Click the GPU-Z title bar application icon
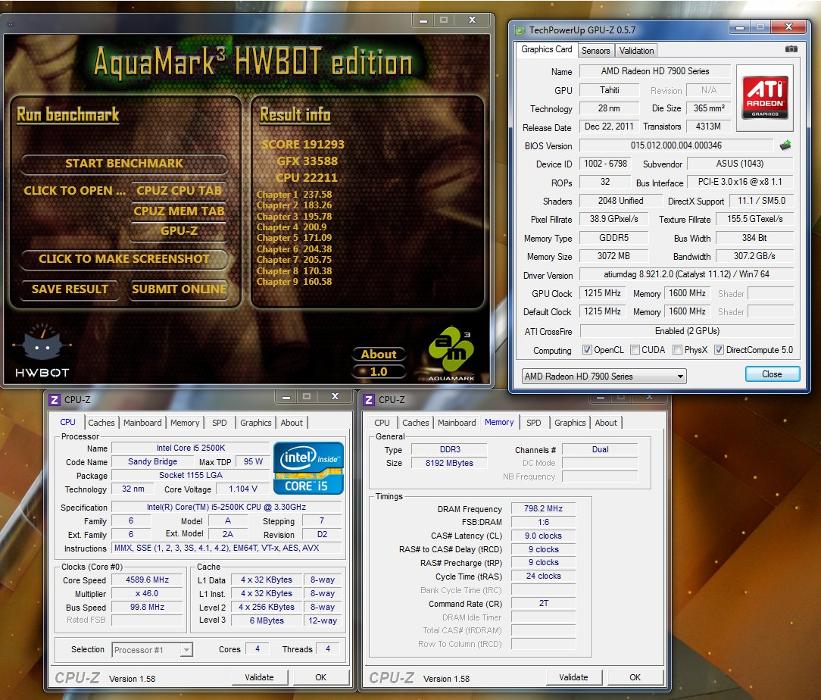Screen dimensions: 821x700 click(x=520, y=30)
